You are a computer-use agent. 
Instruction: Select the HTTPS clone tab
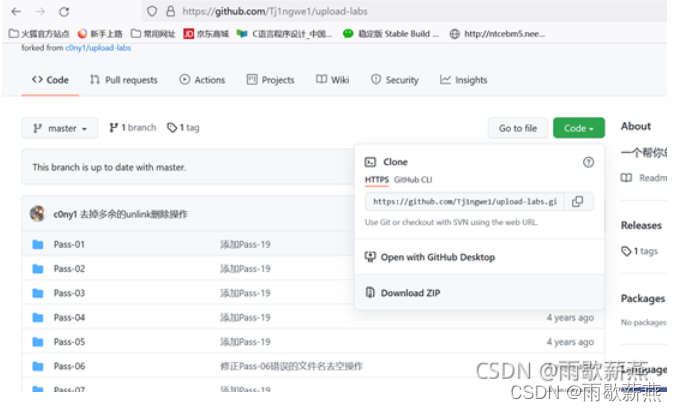coord(377,180)
